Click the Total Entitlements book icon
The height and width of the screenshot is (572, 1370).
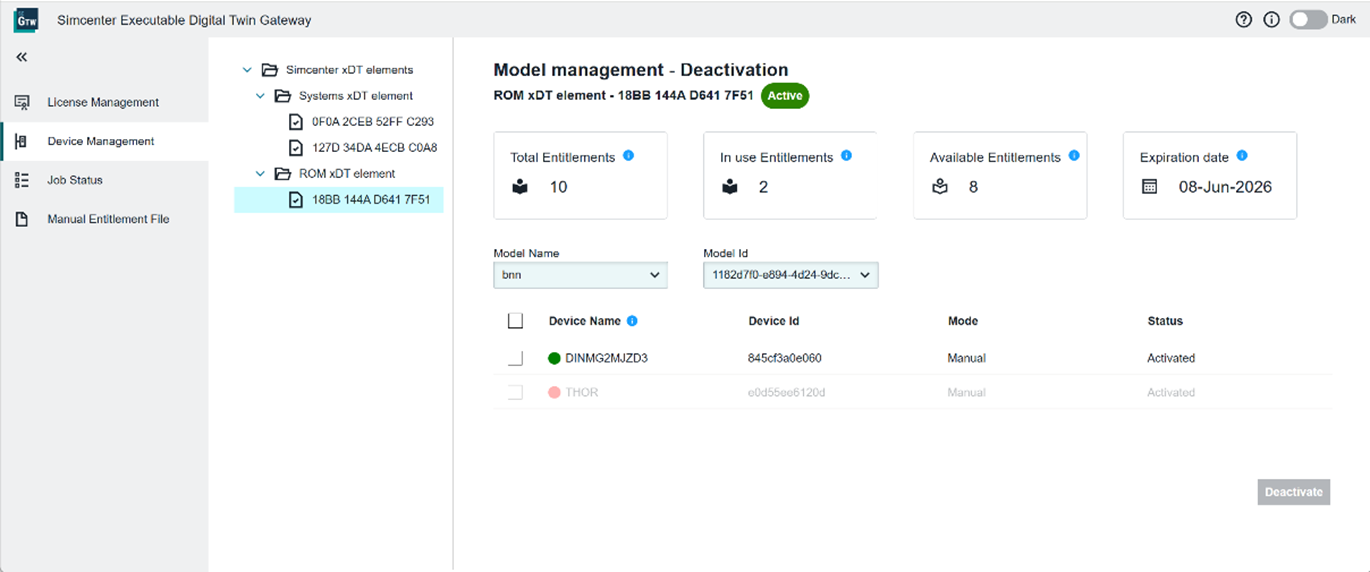click(x=519, y=187)
